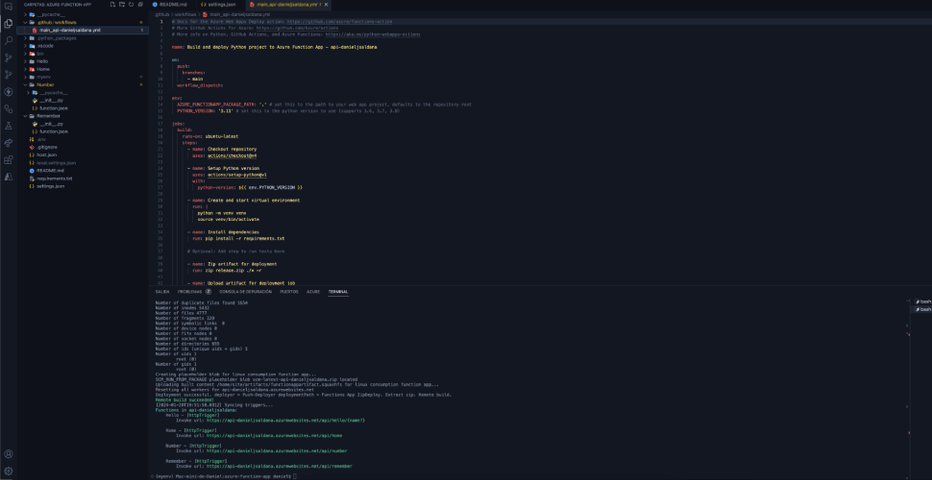Click the CARPETAS: AZURE-FUNCTION-APP section header
Viewport: 932px width, 480px height.
pos(58,4)
